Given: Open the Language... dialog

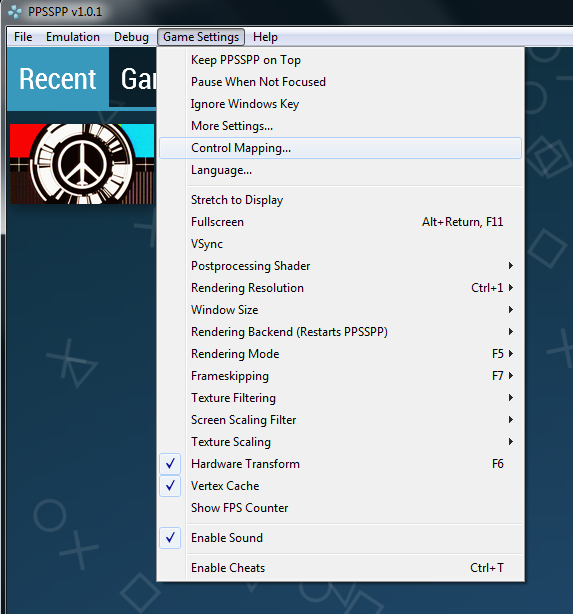Looking at the screenshot, I should pos(340,170).
